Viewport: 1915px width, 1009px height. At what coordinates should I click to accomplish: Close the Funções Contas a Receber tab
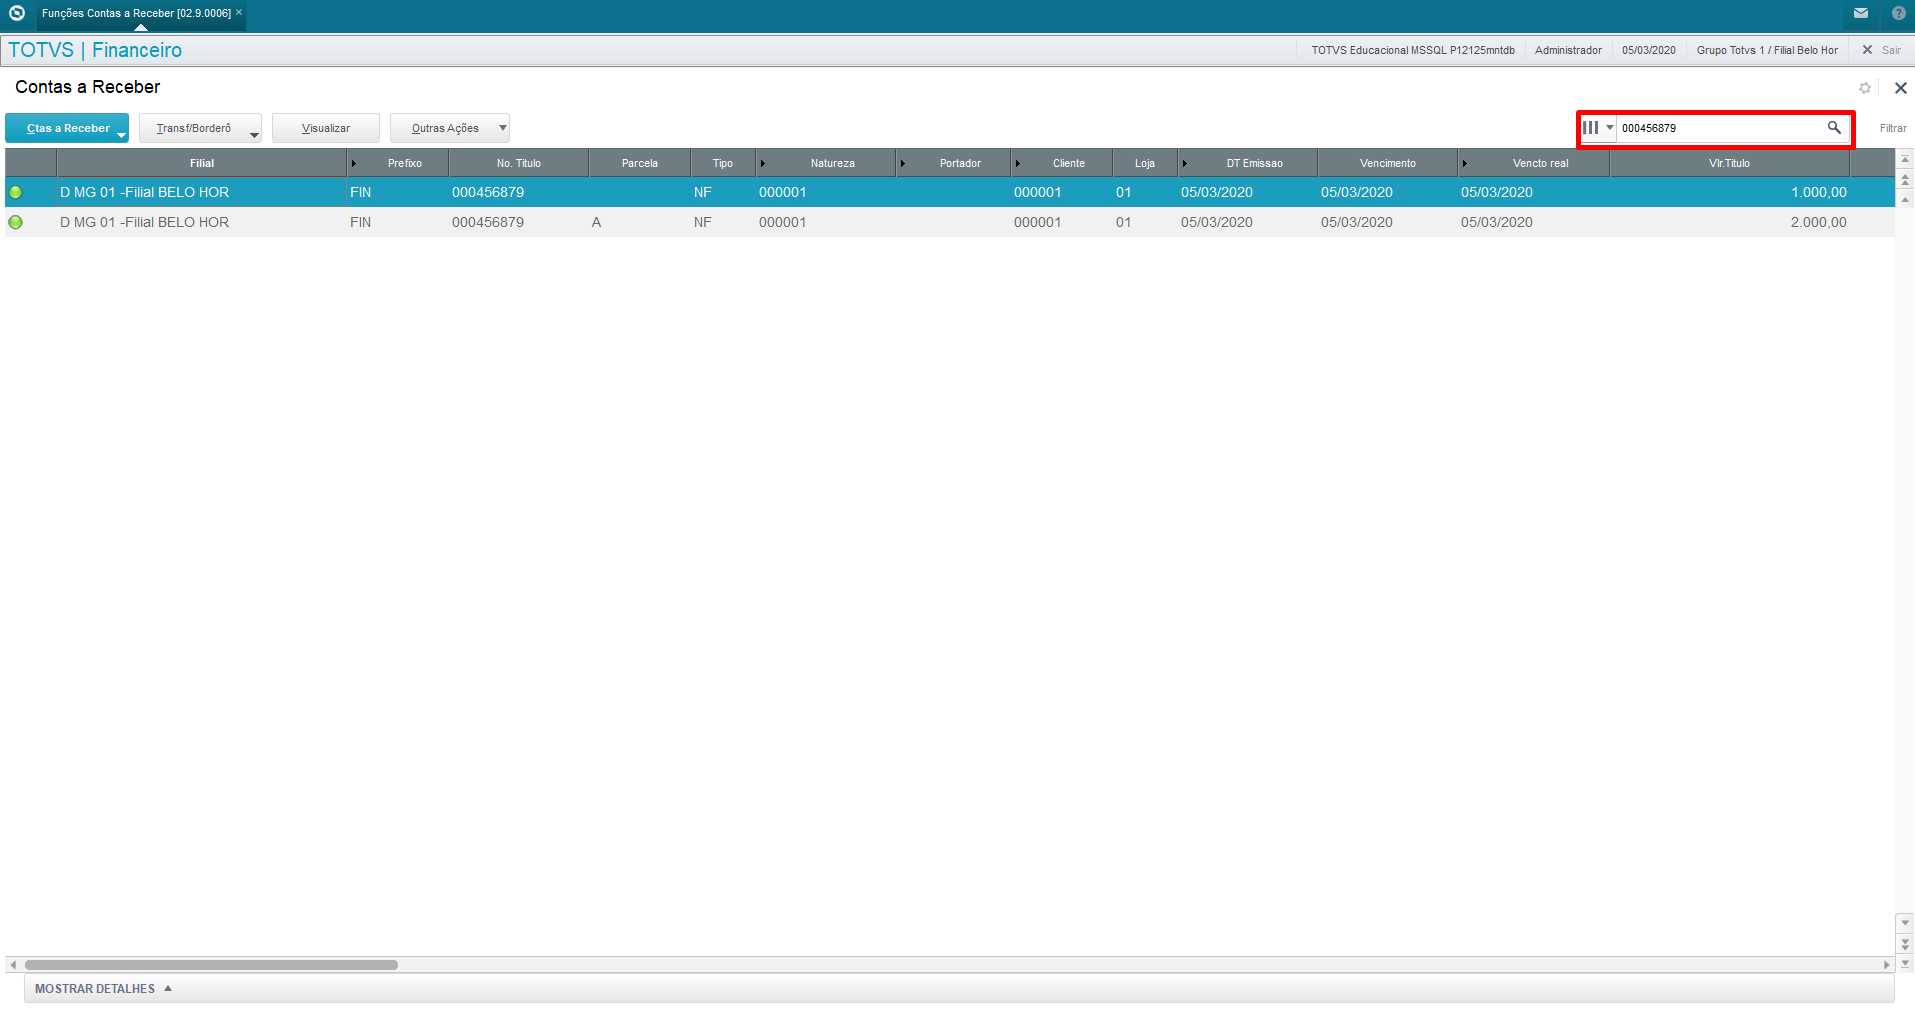pos(239,13)
